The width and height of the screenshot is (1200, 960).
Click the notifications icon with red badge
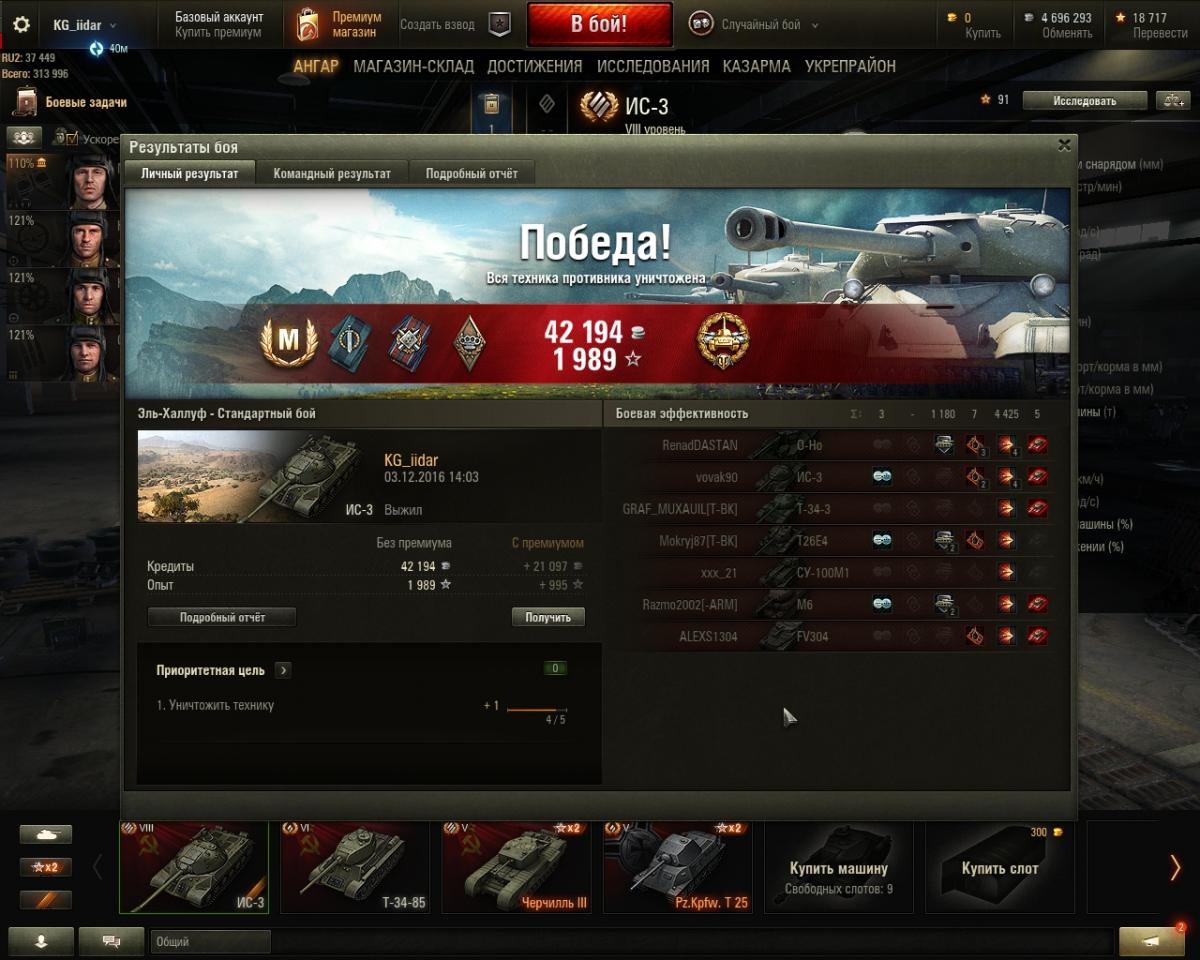point(1152,941)
